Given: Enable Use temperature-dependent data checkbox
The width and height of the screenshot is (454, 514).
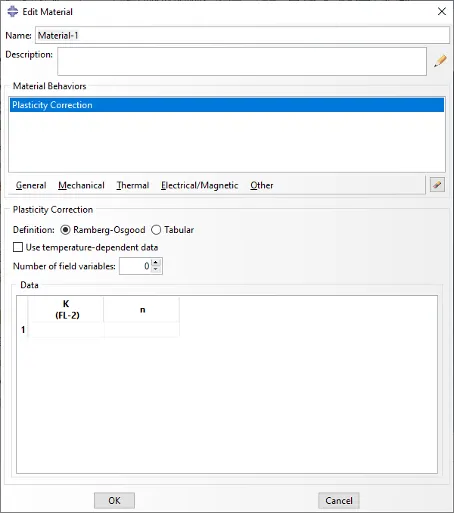Looking at the screenshot, I should [x=18, y=247].
